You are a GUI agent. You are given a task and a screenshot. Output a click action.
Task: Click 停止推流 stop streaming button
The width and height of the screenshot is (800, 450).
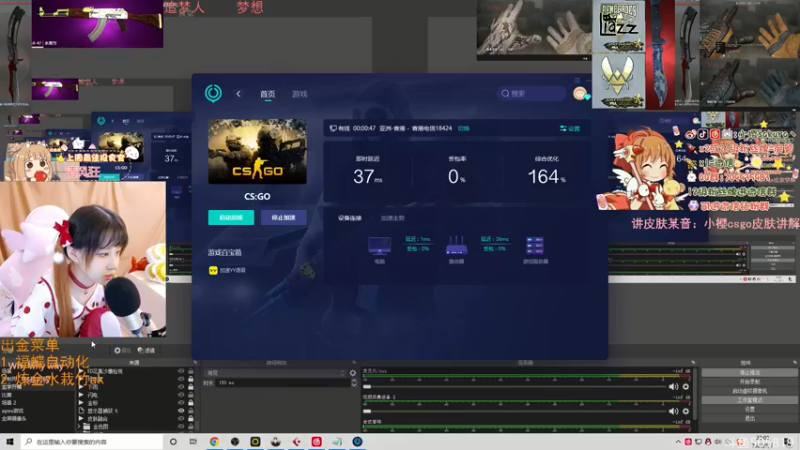[749, 372]
